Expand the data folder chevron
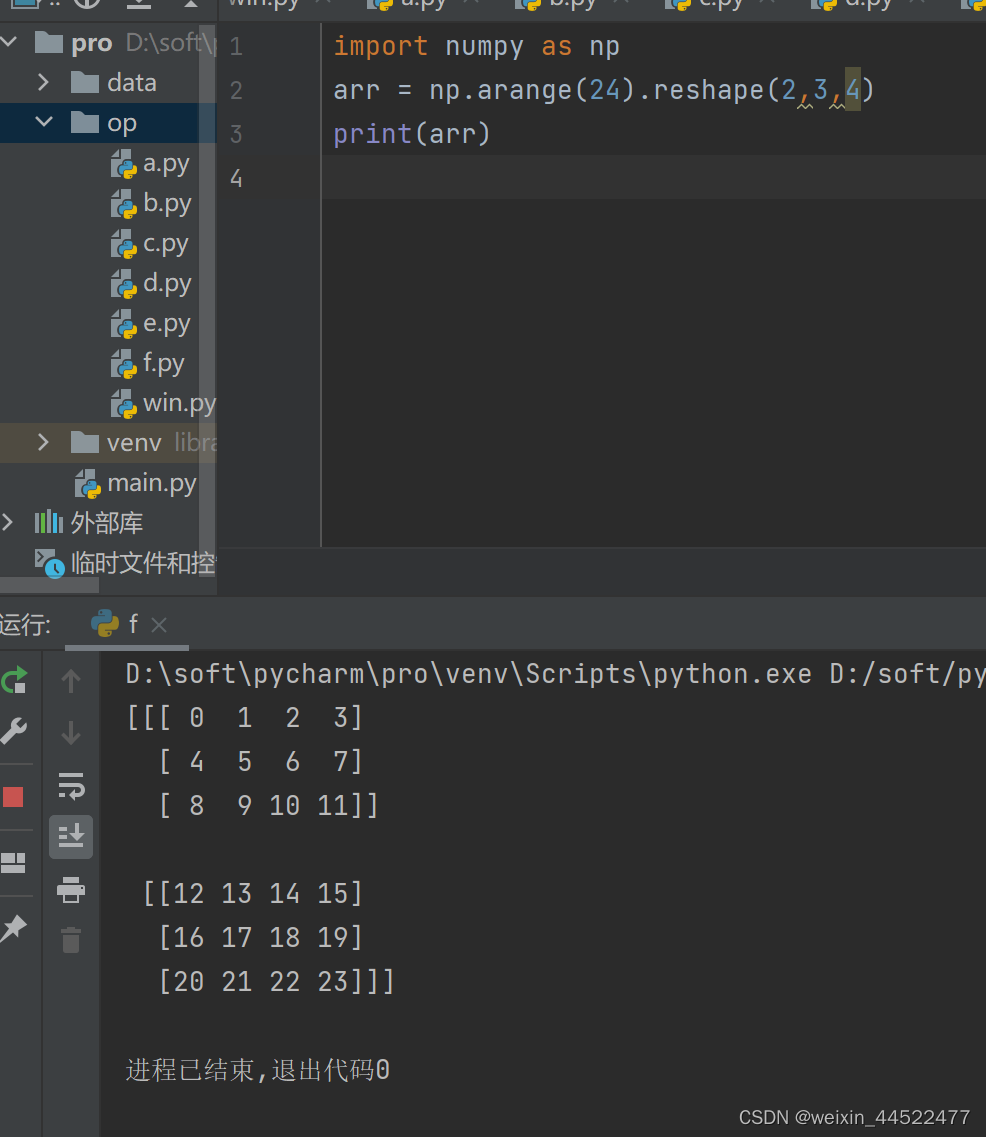This screenshot has height=1137, width=986. tap(43, 82)
